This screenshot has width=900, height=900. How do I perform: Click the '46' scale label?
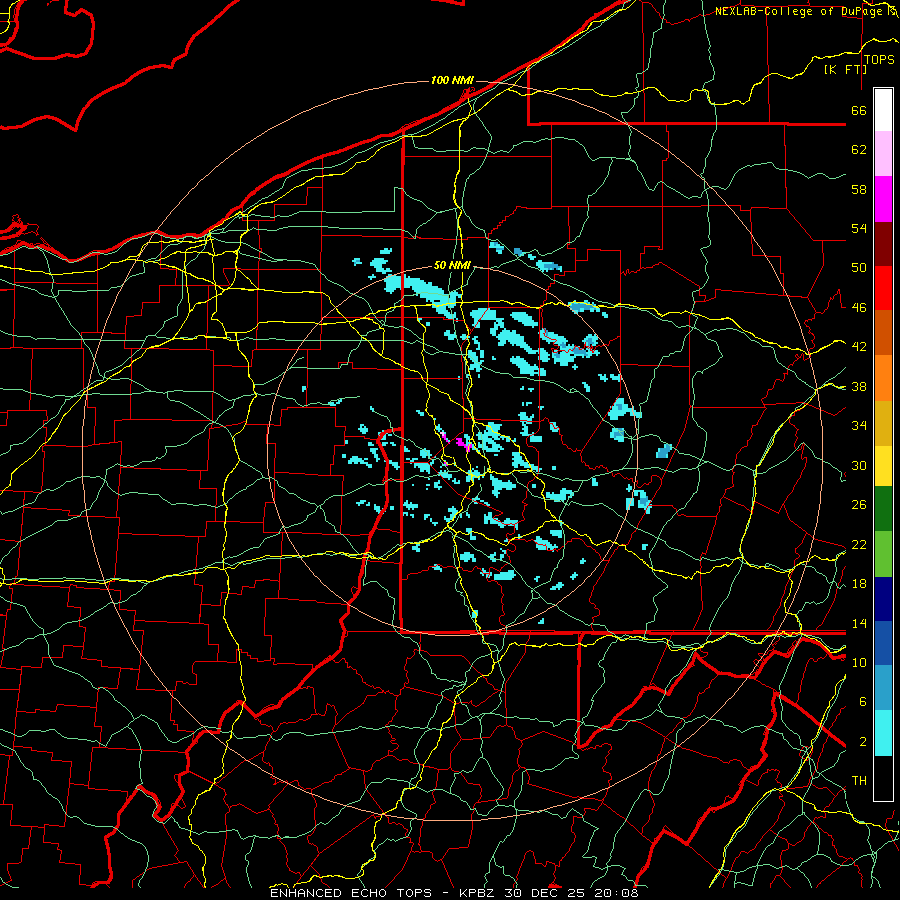(859, 308)
